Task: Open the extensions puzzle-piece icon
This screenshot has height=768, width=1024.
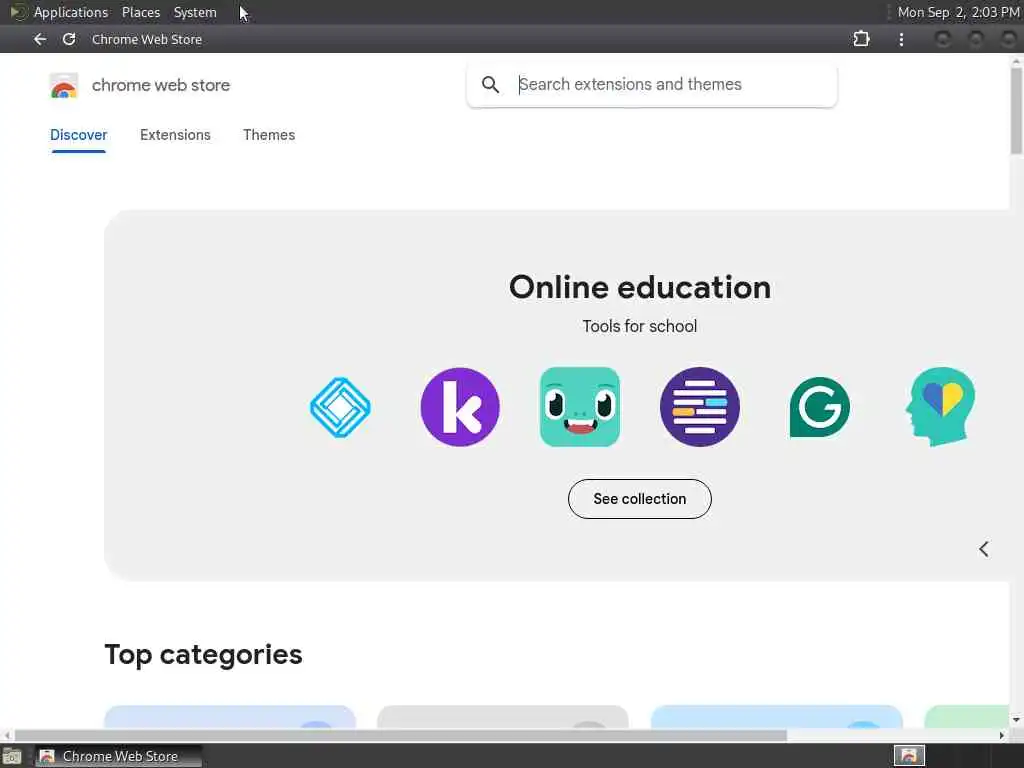Action: [x=861, y=39]
